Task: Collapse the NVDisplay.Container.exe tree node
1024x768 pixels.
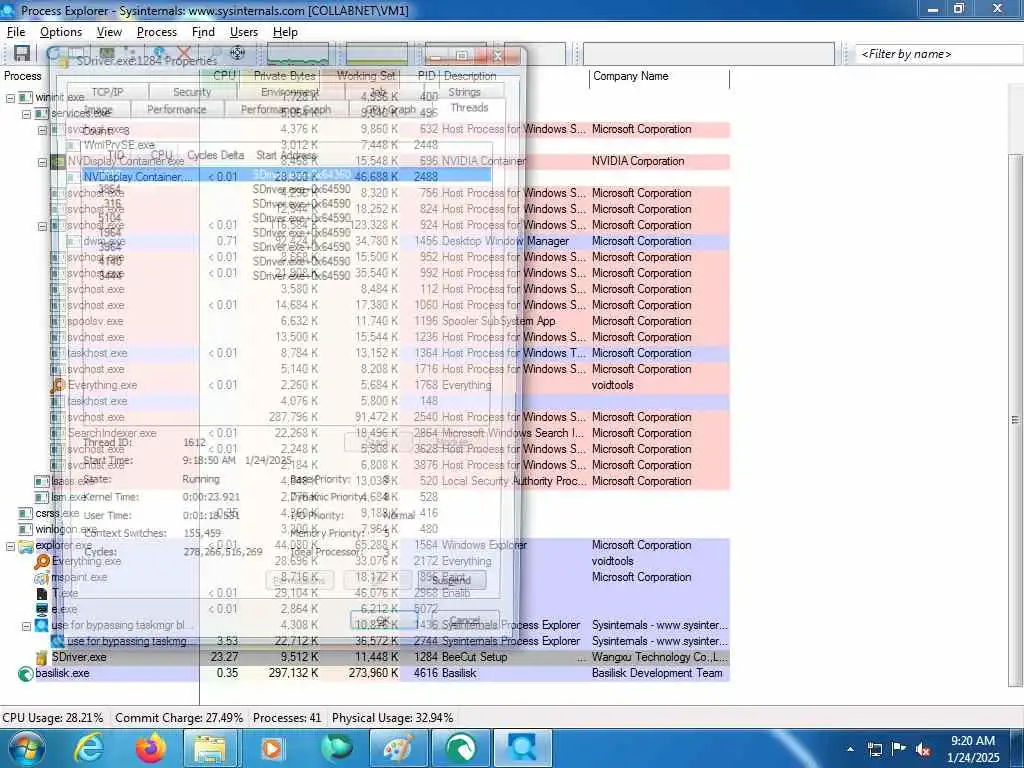Action: [x=42, y=161]
